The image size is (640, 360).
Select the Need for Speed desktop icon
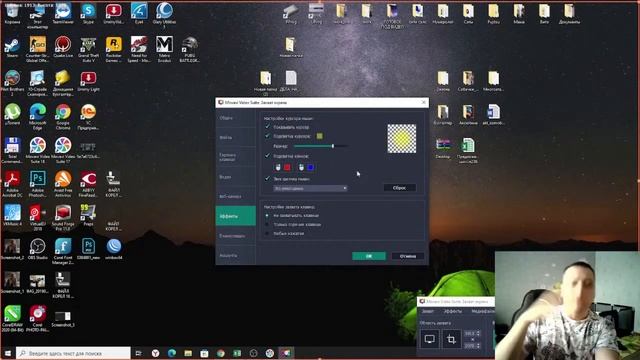139,49
